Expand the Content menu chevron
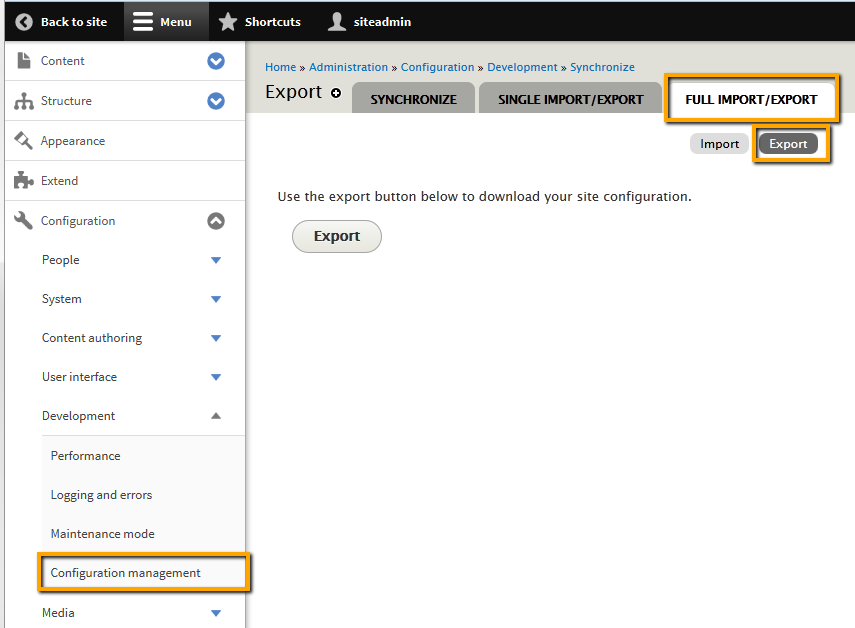855x628 pixels. [216, 61]
